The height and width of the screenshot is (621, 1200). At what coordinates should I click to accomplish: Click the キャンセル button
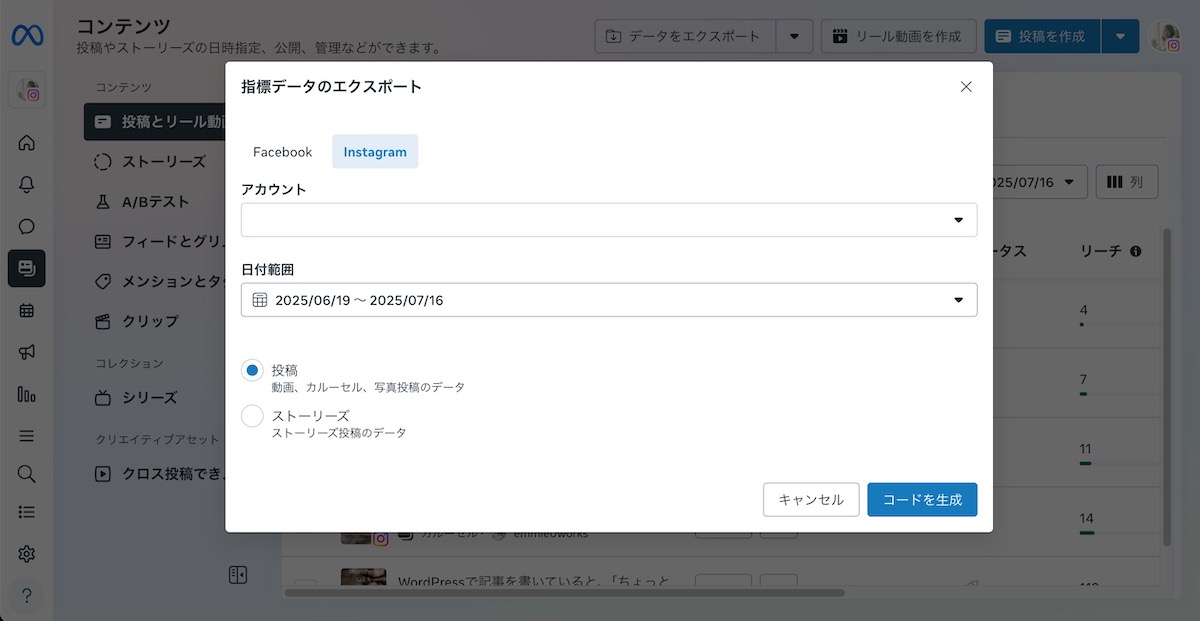pos(810,500)
